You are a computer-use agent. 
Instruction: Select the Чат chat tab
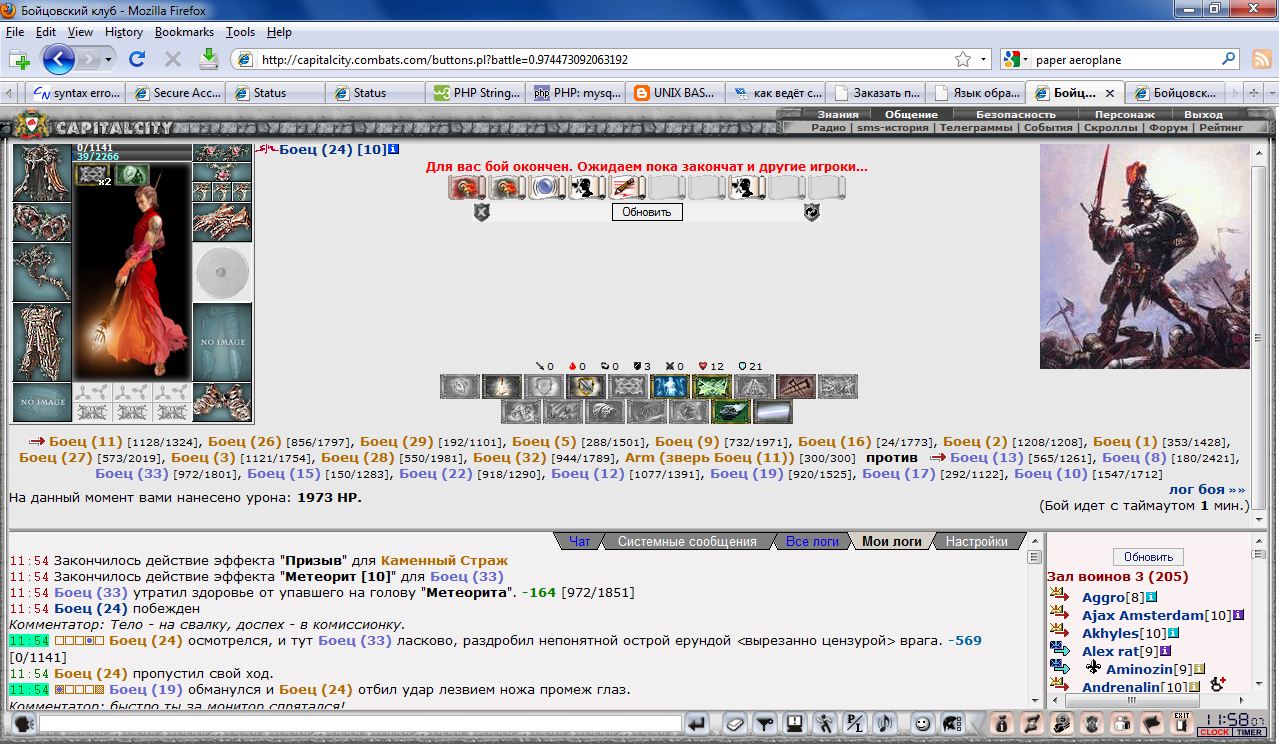pos(580,541)
